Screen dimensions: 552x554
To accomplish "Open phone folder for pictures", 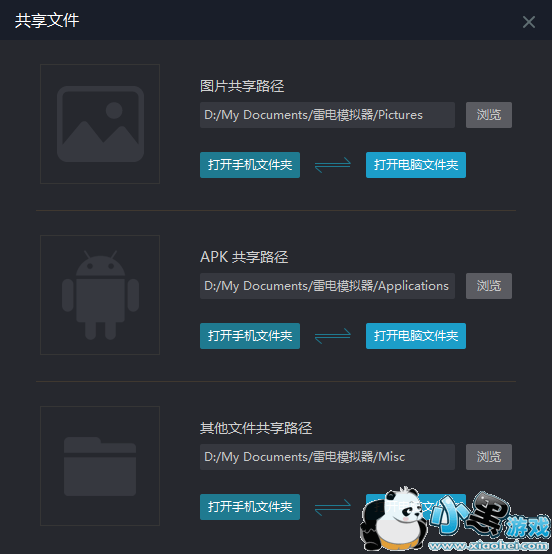I will [250, 165].
